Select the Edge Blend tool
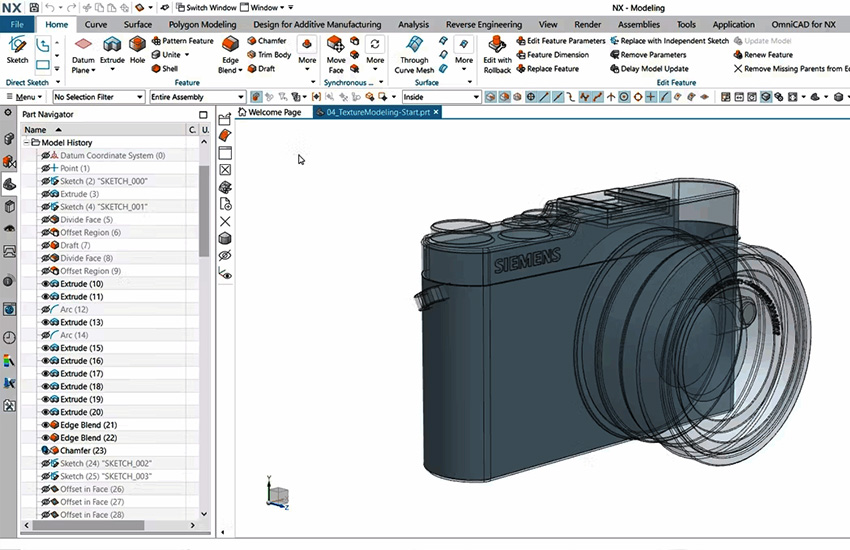850x550 pixels. [230, 55]
